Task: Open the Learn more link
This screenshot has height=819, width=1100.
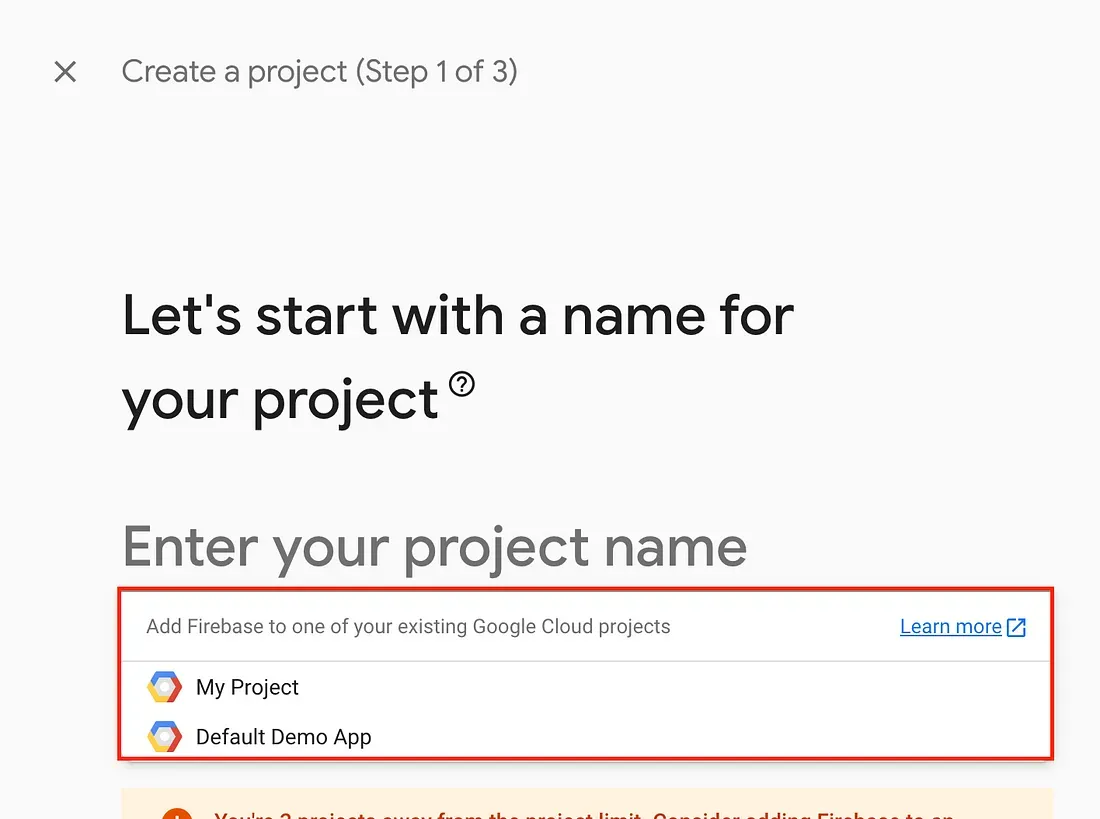Action: [951, 626]
